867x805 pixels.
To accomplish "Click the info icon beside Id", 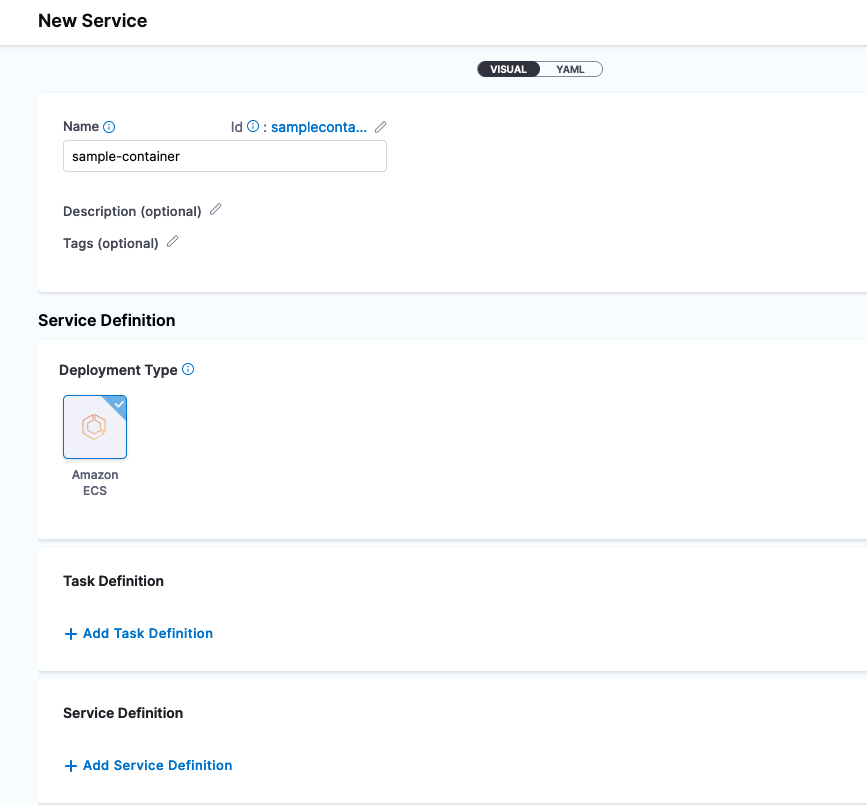I will [x=253, y=127].
